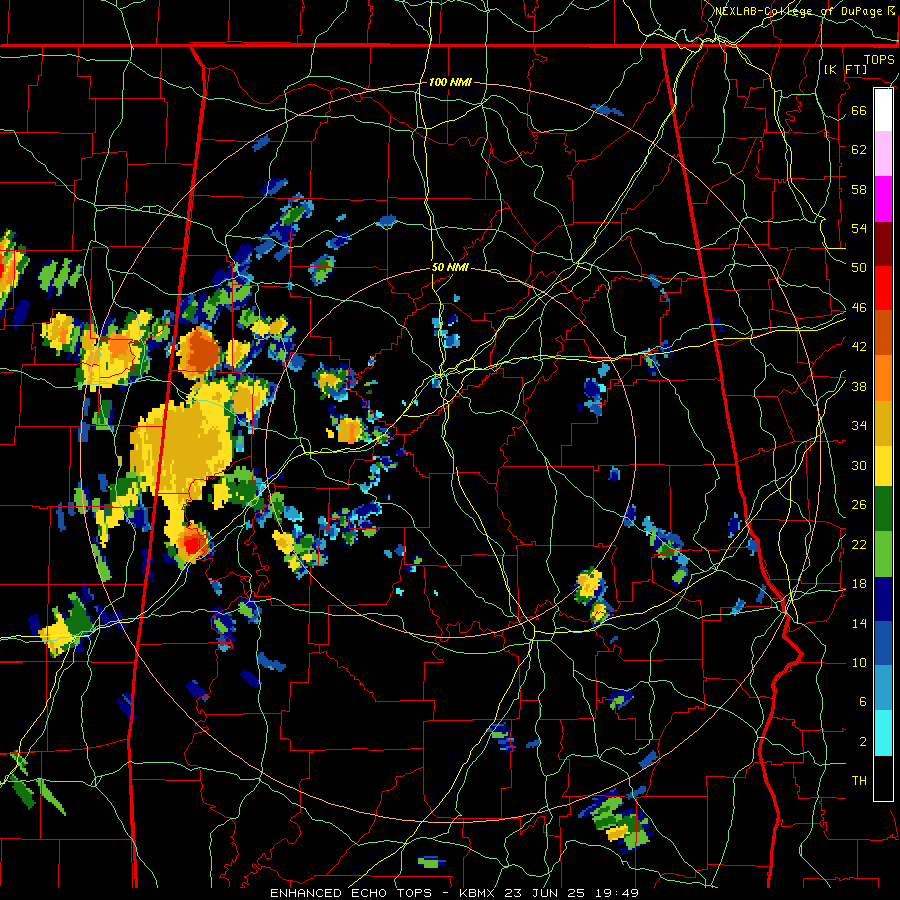Click the "34" value on the tops scale
900x900 pixels.
tap(859, 426)
